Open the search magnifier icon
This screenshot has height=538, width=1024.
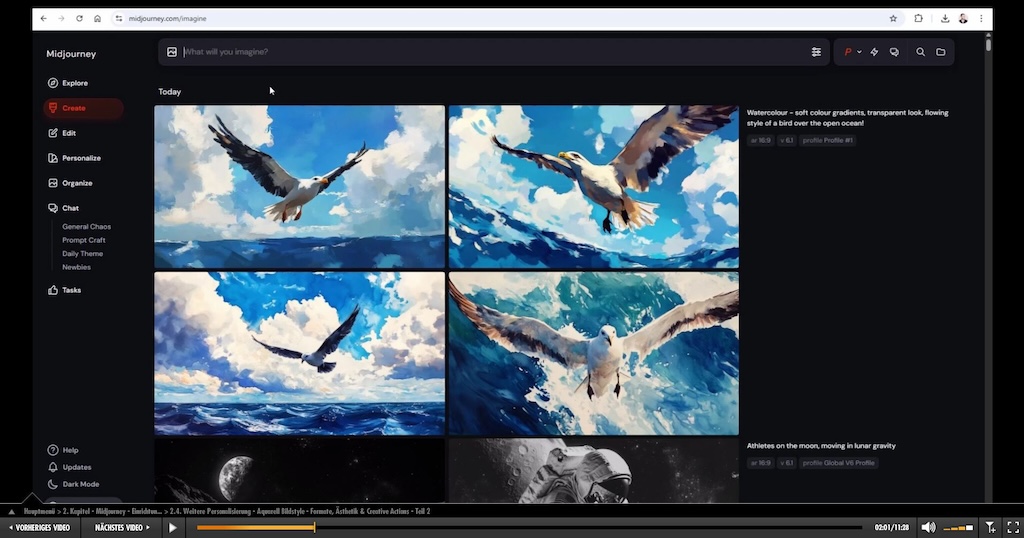[920, 52]
